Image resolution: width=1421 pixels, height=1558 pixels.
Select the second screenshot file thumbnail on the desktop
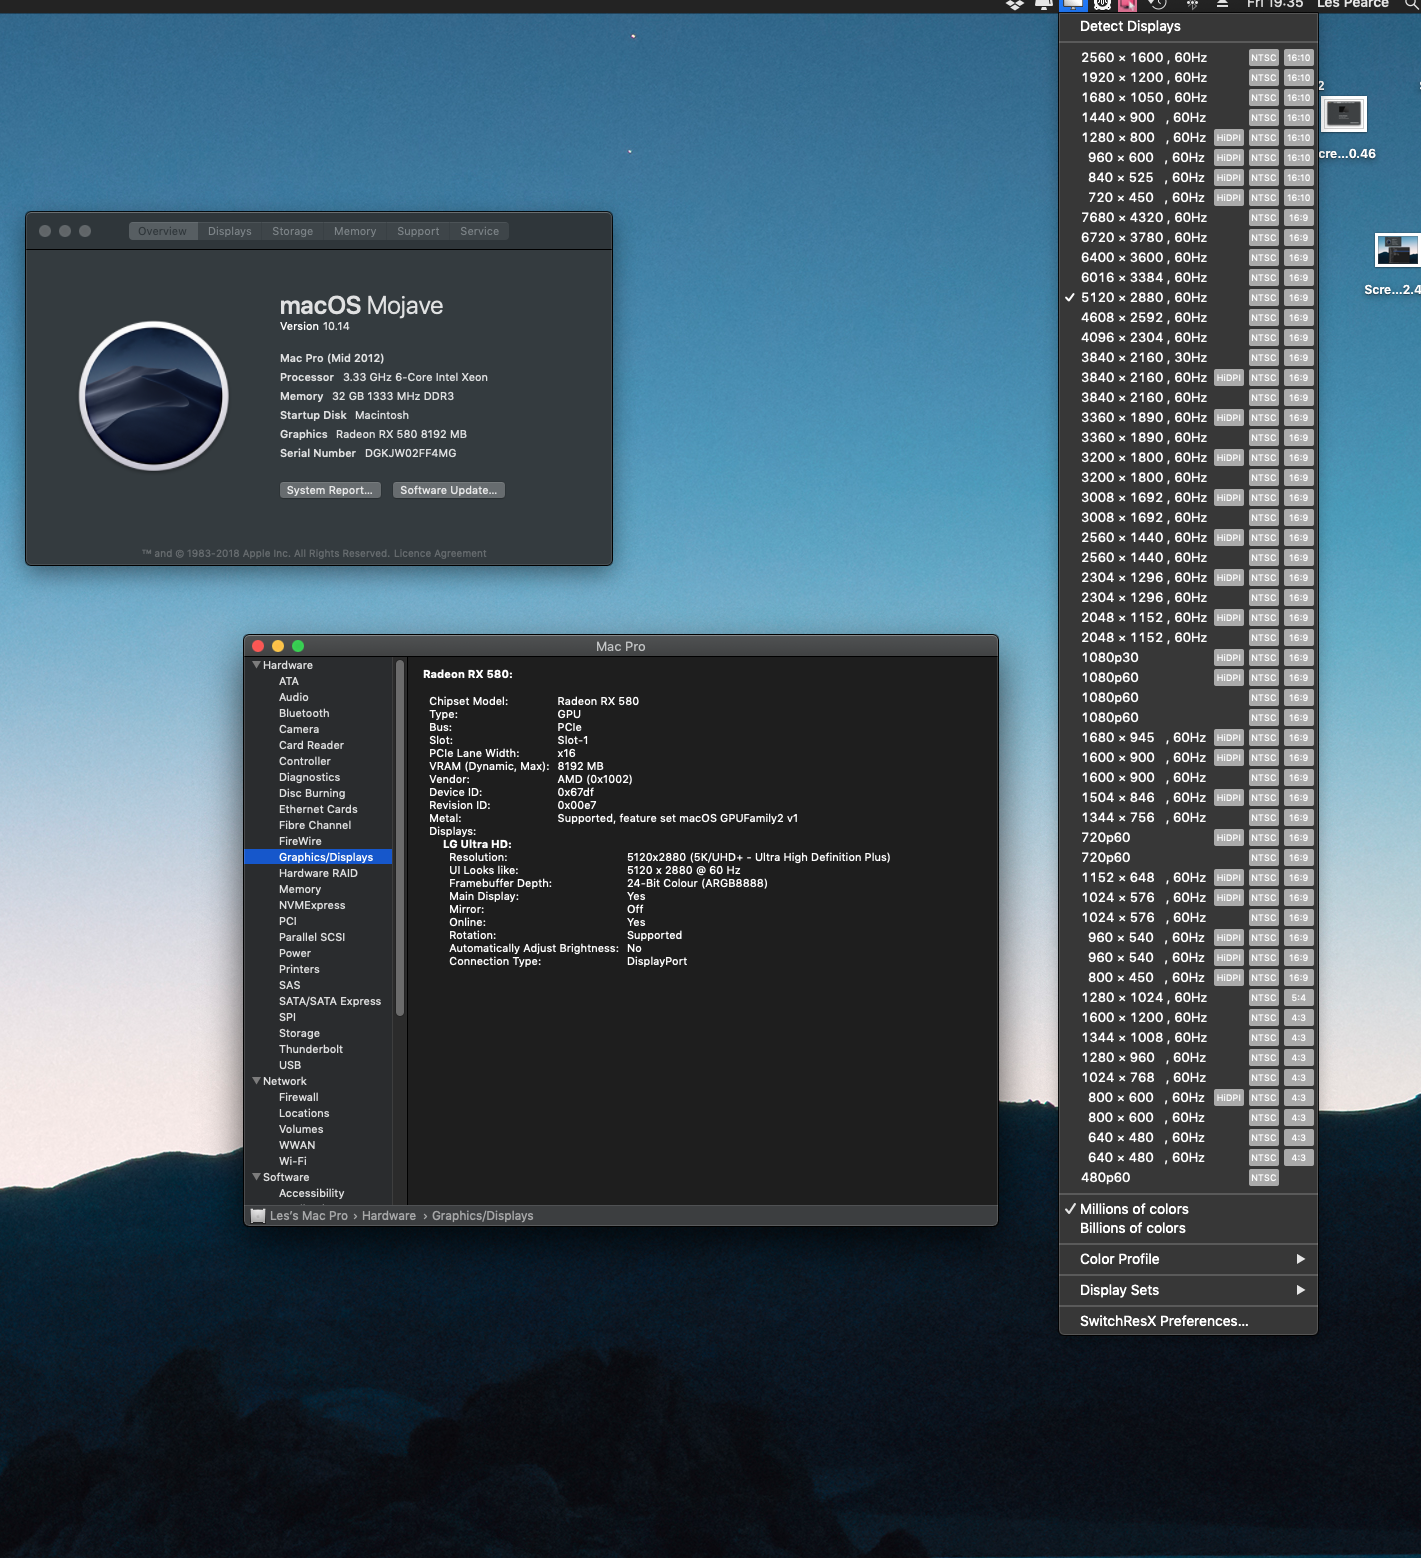[x=1398, y=250]
